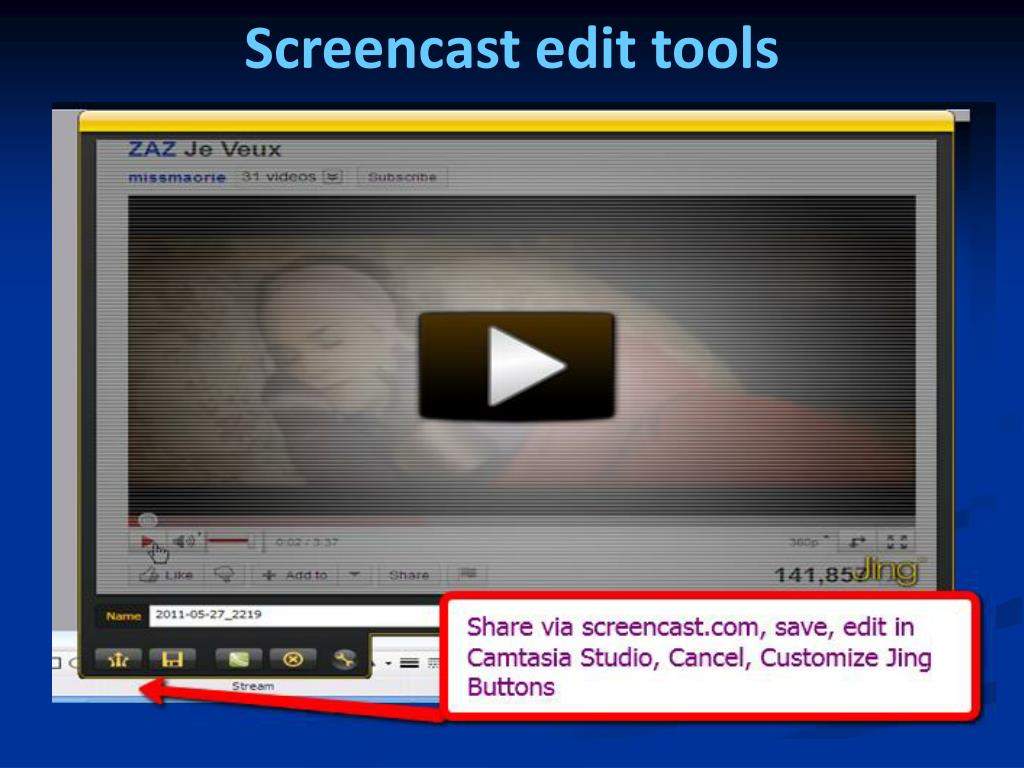Open the Edit in Camtasia Studio button
The width and height of the screenshot is (1024, 768).
239,660
